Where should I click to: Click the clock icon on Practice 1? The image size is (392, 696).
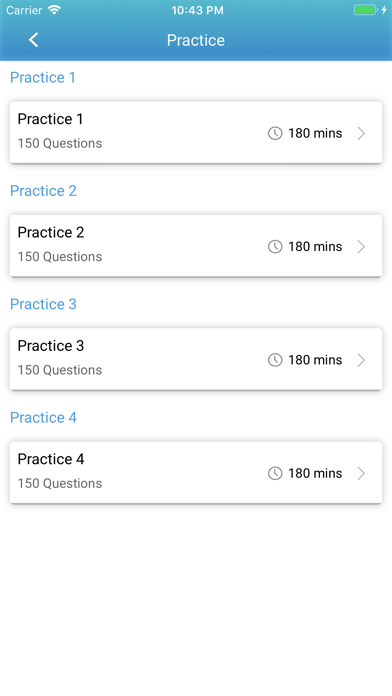click(275, 133)
